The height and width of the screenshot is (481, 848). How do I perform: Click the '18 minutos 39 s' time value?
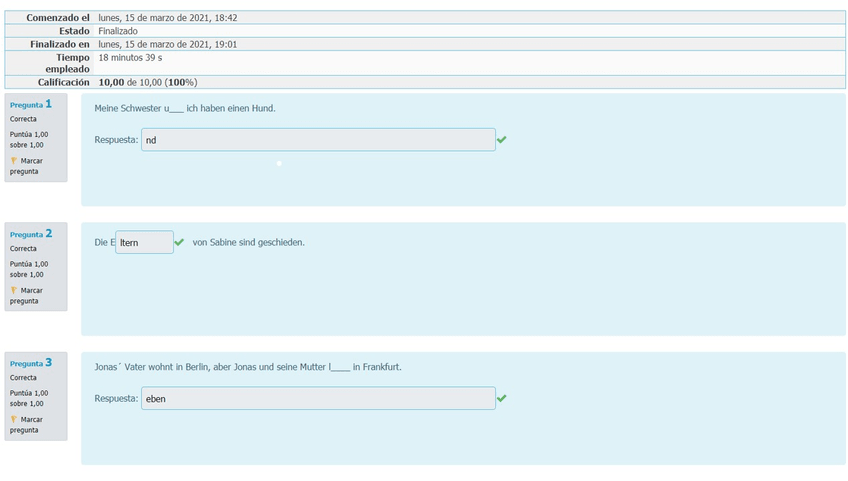coord(130,57)
